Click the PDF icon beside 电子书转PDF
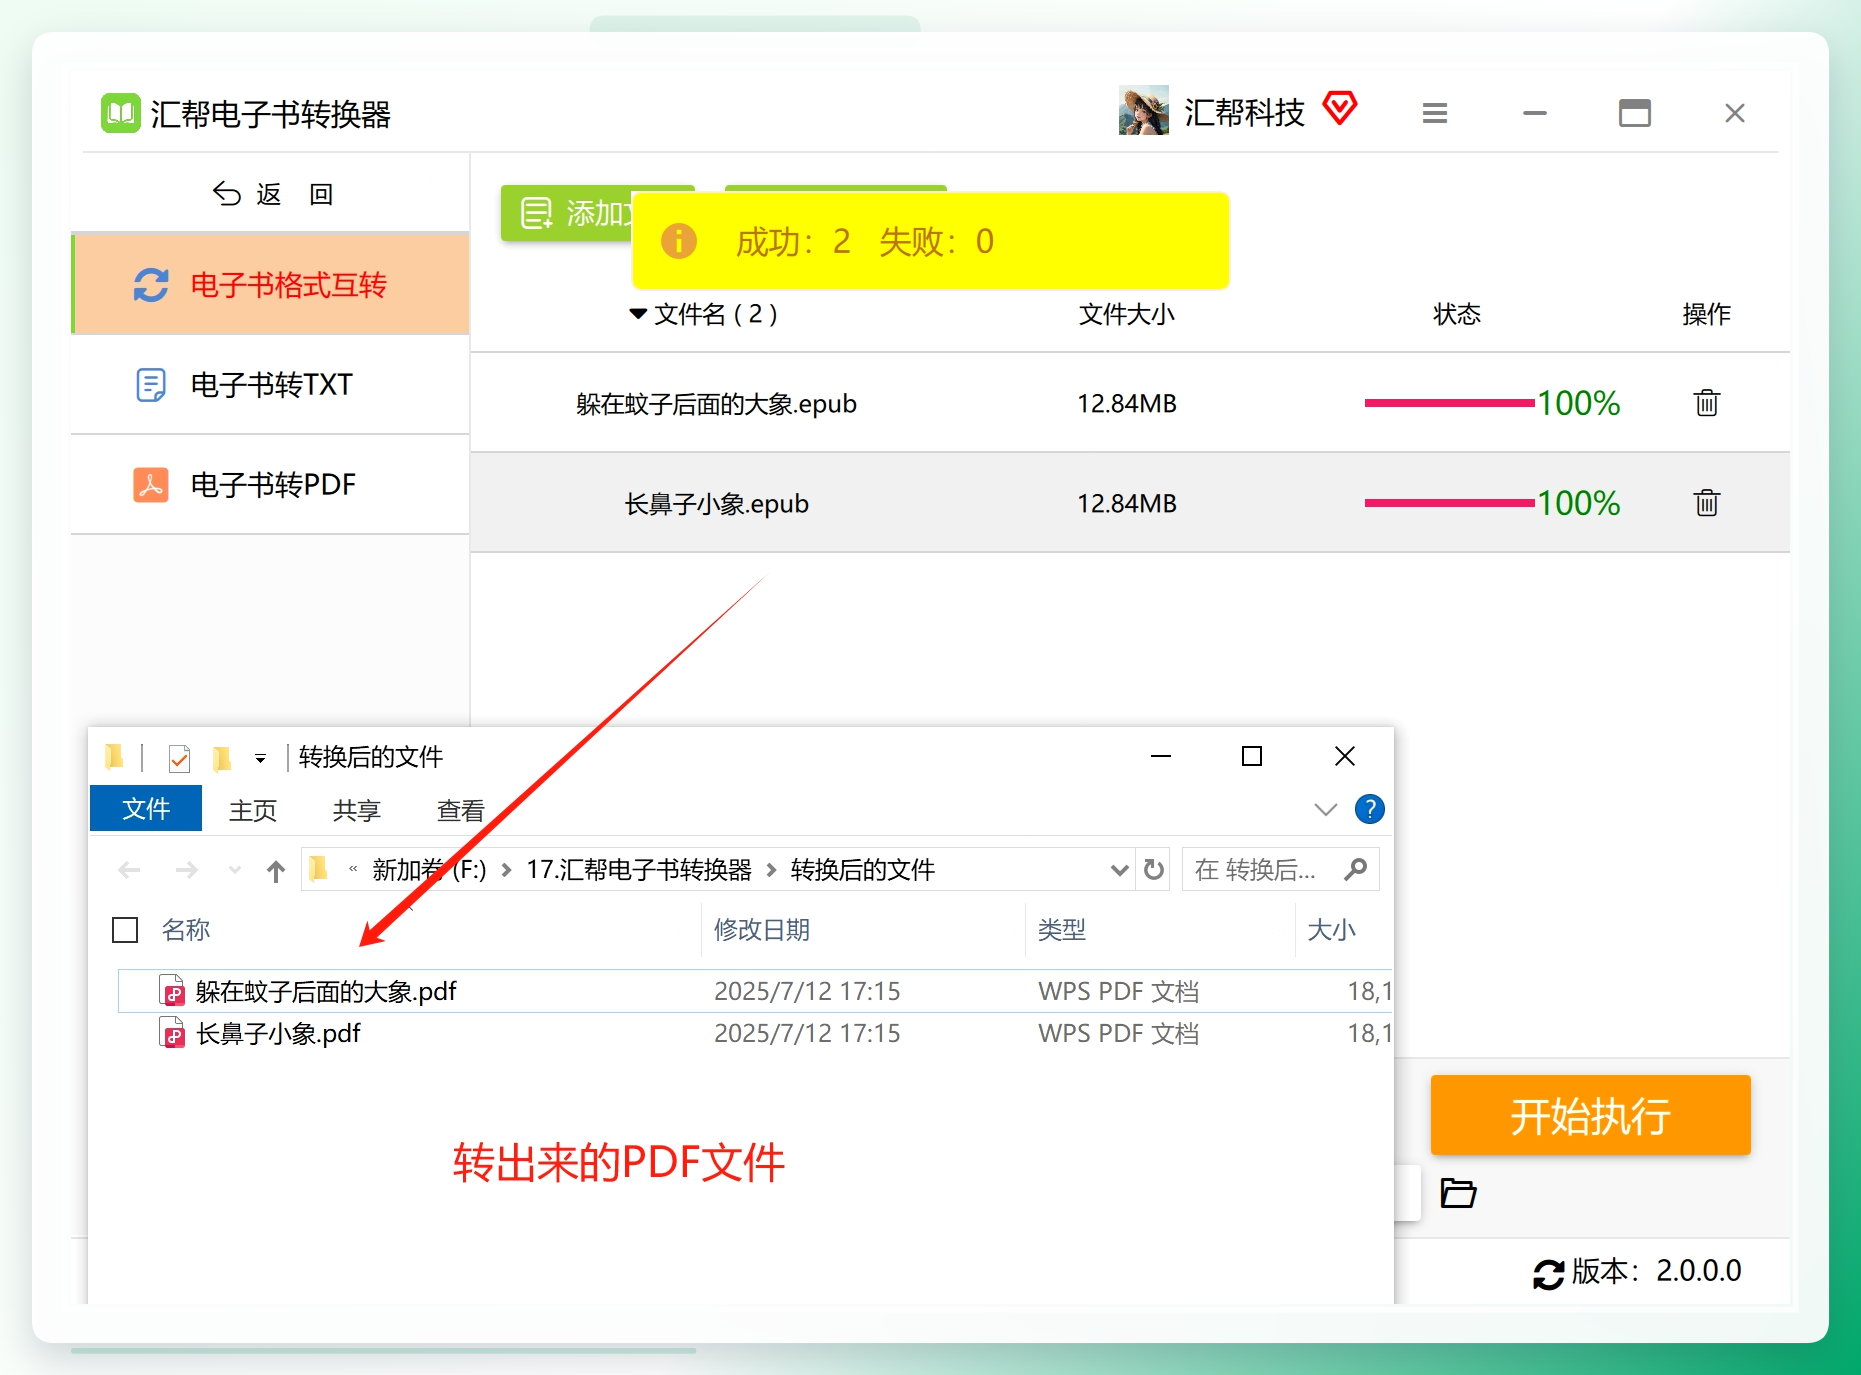 (x=151, y=485)
